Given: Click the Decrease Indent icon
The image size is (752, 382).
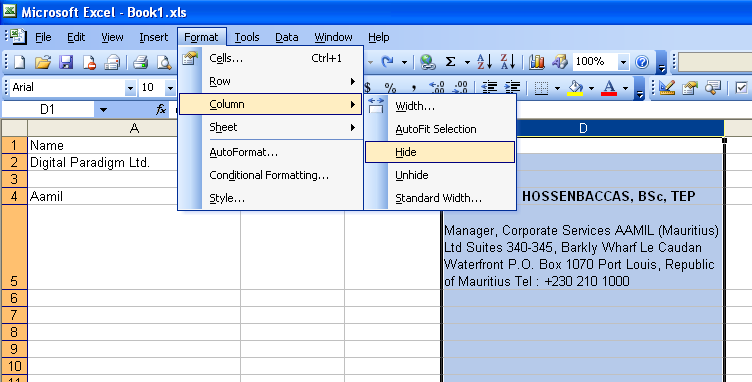Looking at the screenshot, I should pos(489,88).
